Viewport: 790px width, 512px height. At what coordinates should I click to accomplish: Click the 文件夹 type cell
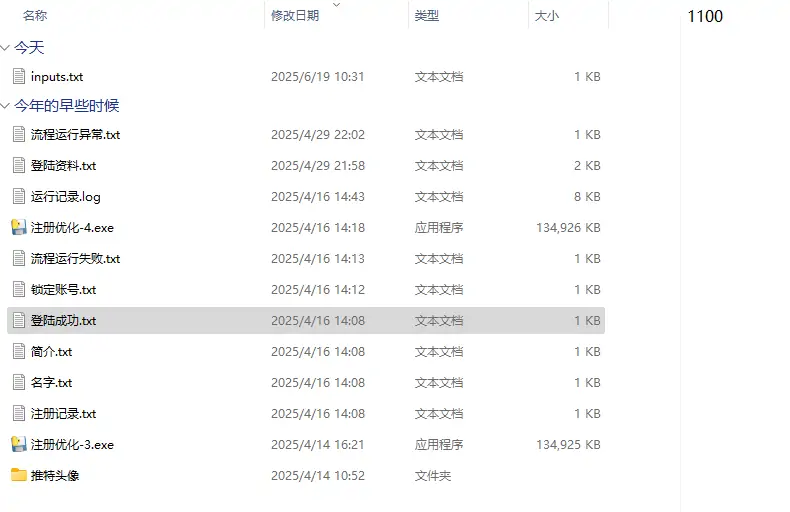tap(433, 475)
